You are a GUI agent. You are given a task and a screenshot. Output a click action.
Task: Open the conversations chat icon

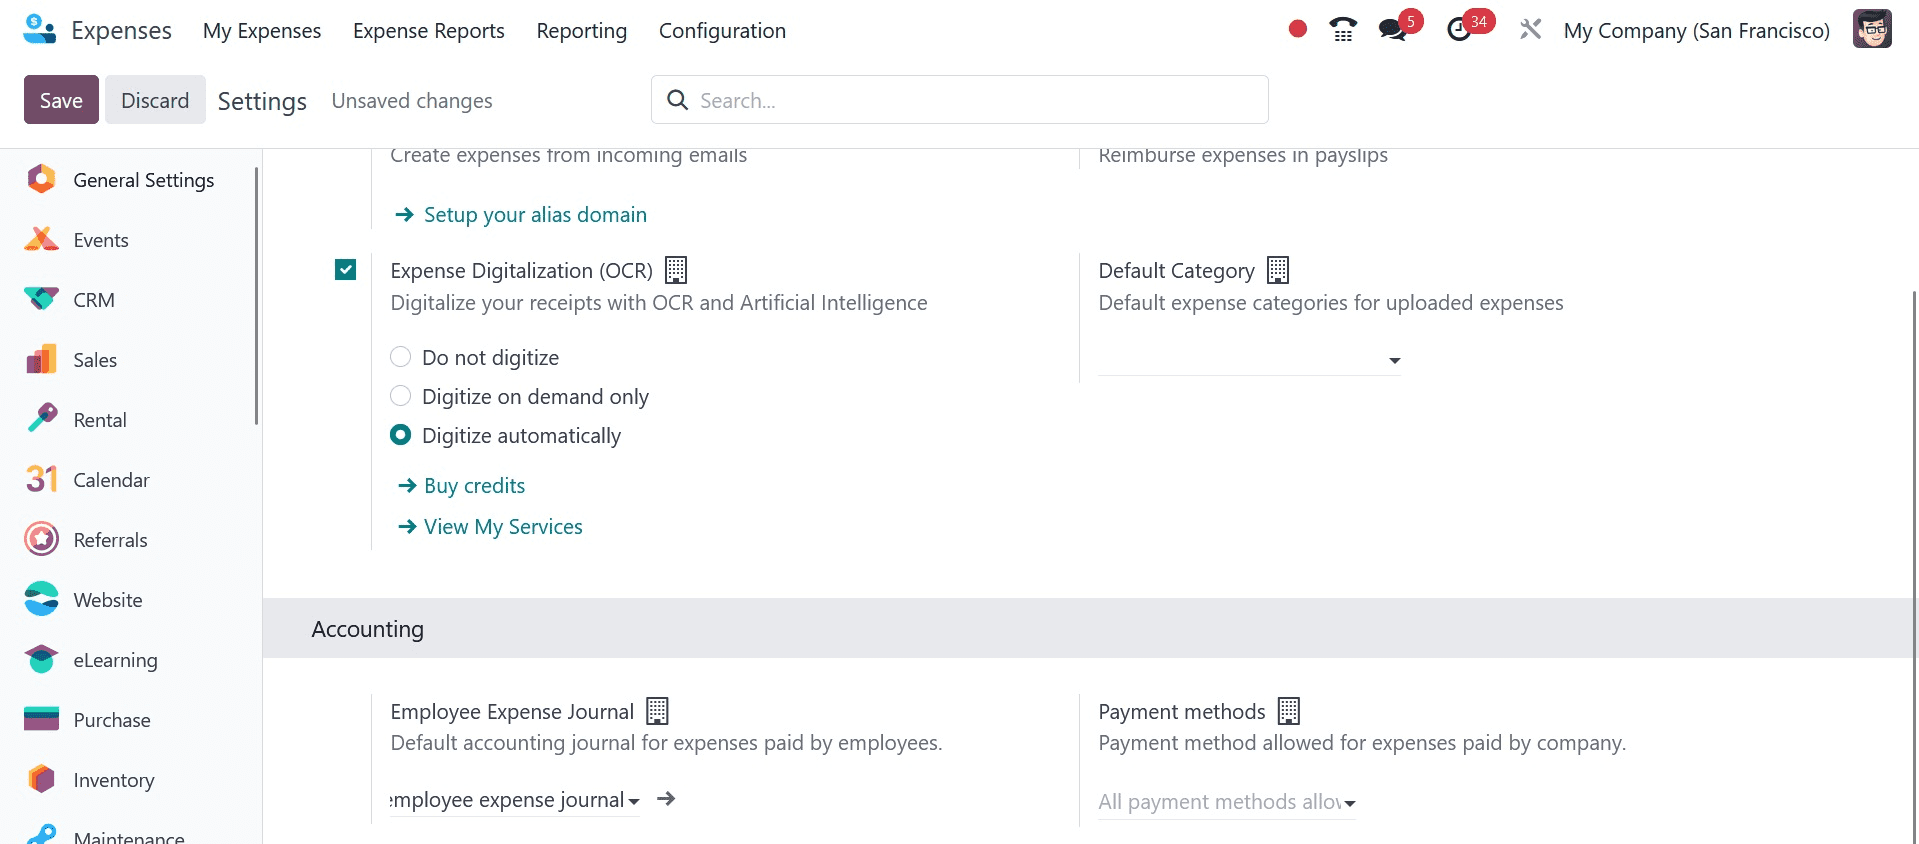click(1392, 30)
